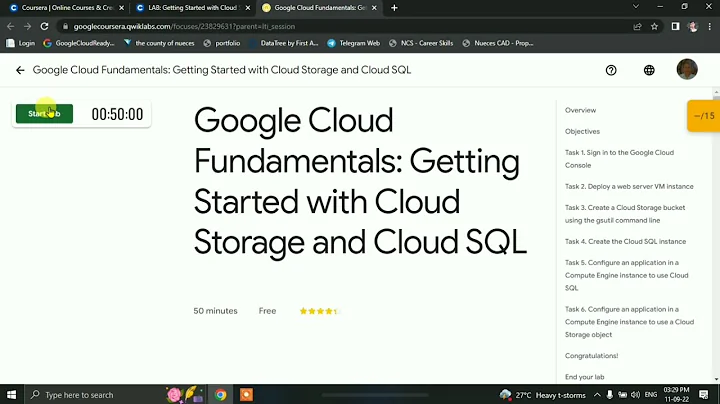Open Task 4 Create the Cloud SQL instance

pyautogui.click(x=625, y=241)
